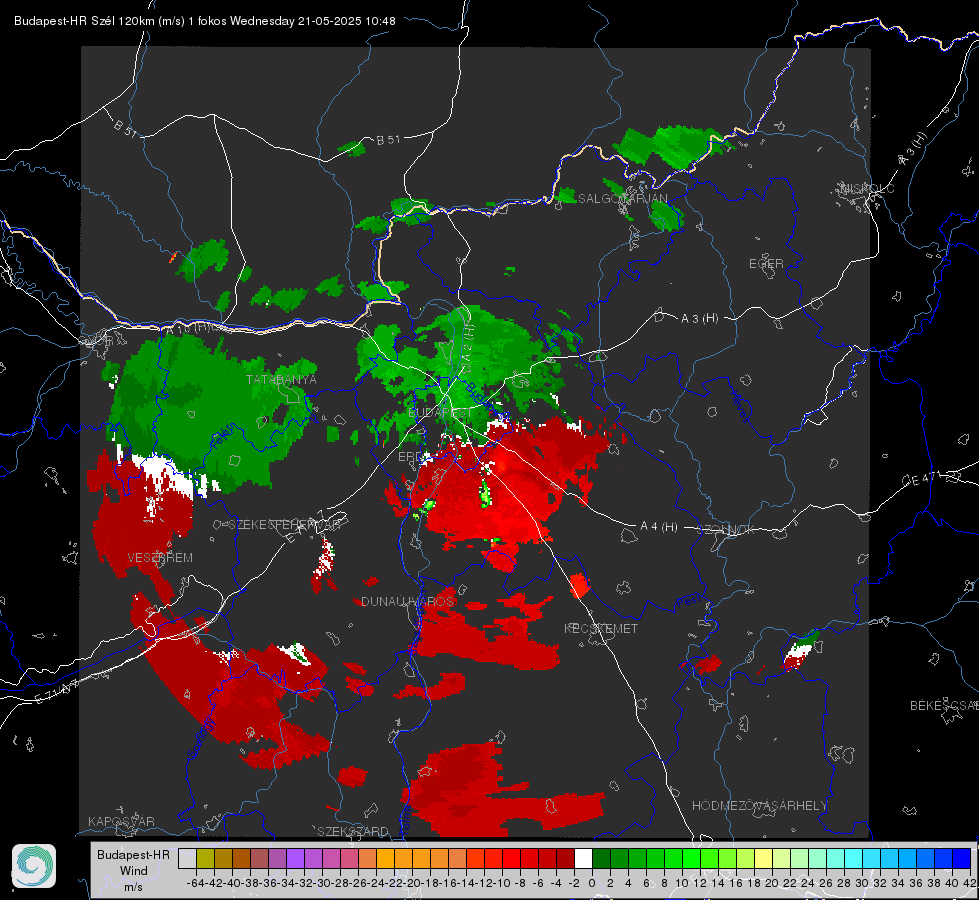Select the E 71 (H) road label
This screenshot has height=900, width=979.
tap(57, 691)
